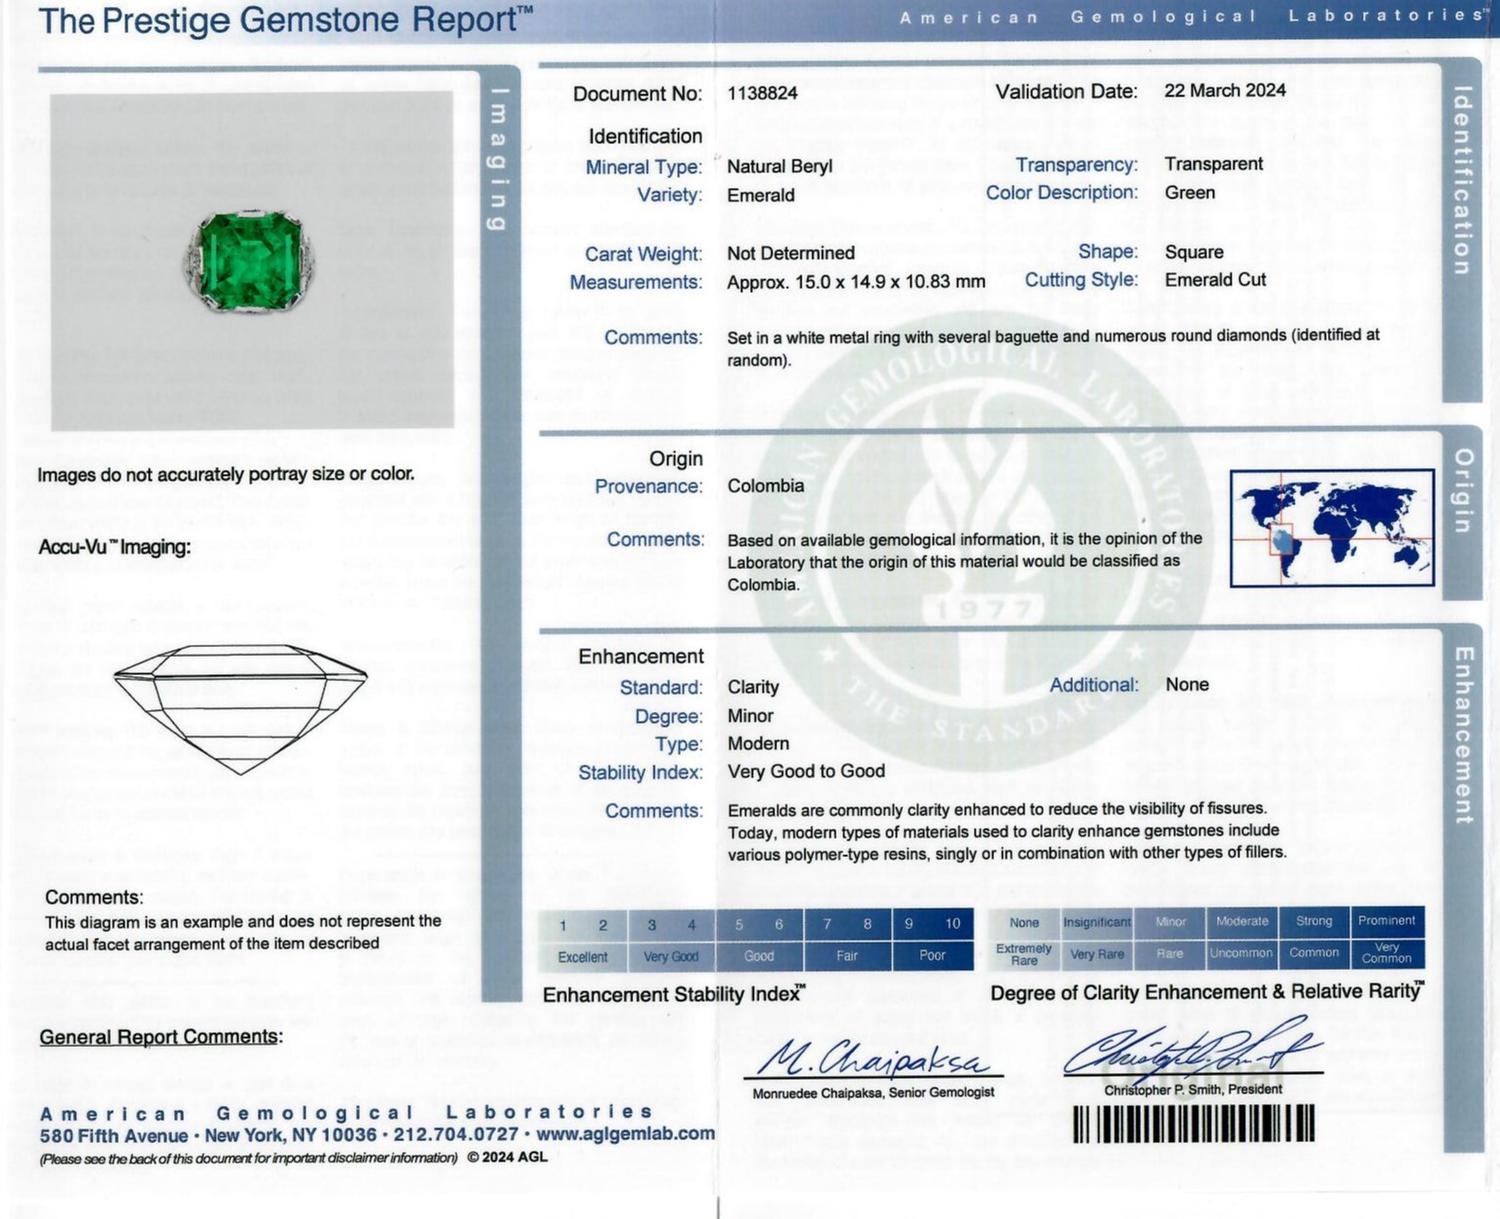Viewport: 1500px width, 1219px height.
Task: Open the www.aglgemlab.com link
Action: point(626,1134)
